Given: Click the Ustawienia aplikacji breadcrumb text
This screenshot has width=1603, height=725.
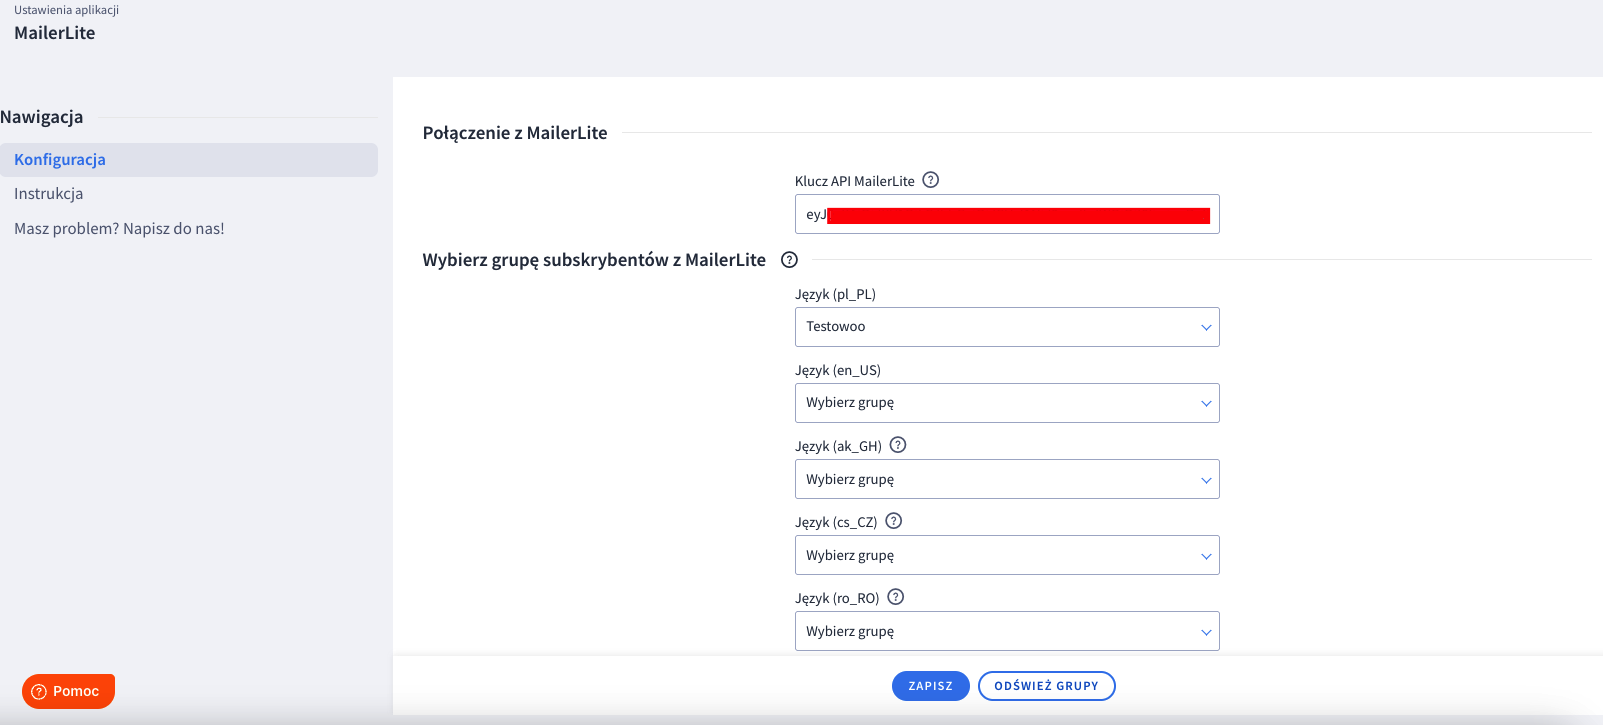Looking at the screenshot, I should click(66, 10).
